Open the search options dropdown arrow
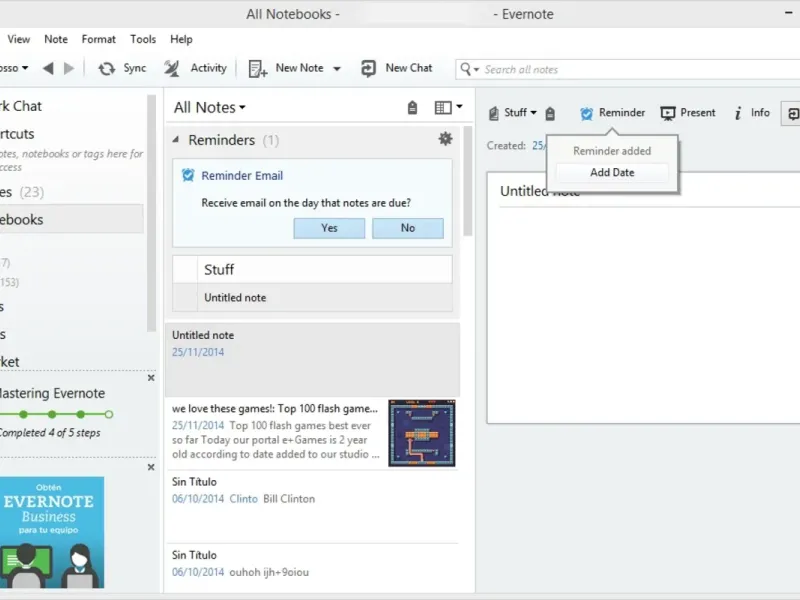The width and height of the screenshot is (800, 600). (x=477, y=69)
